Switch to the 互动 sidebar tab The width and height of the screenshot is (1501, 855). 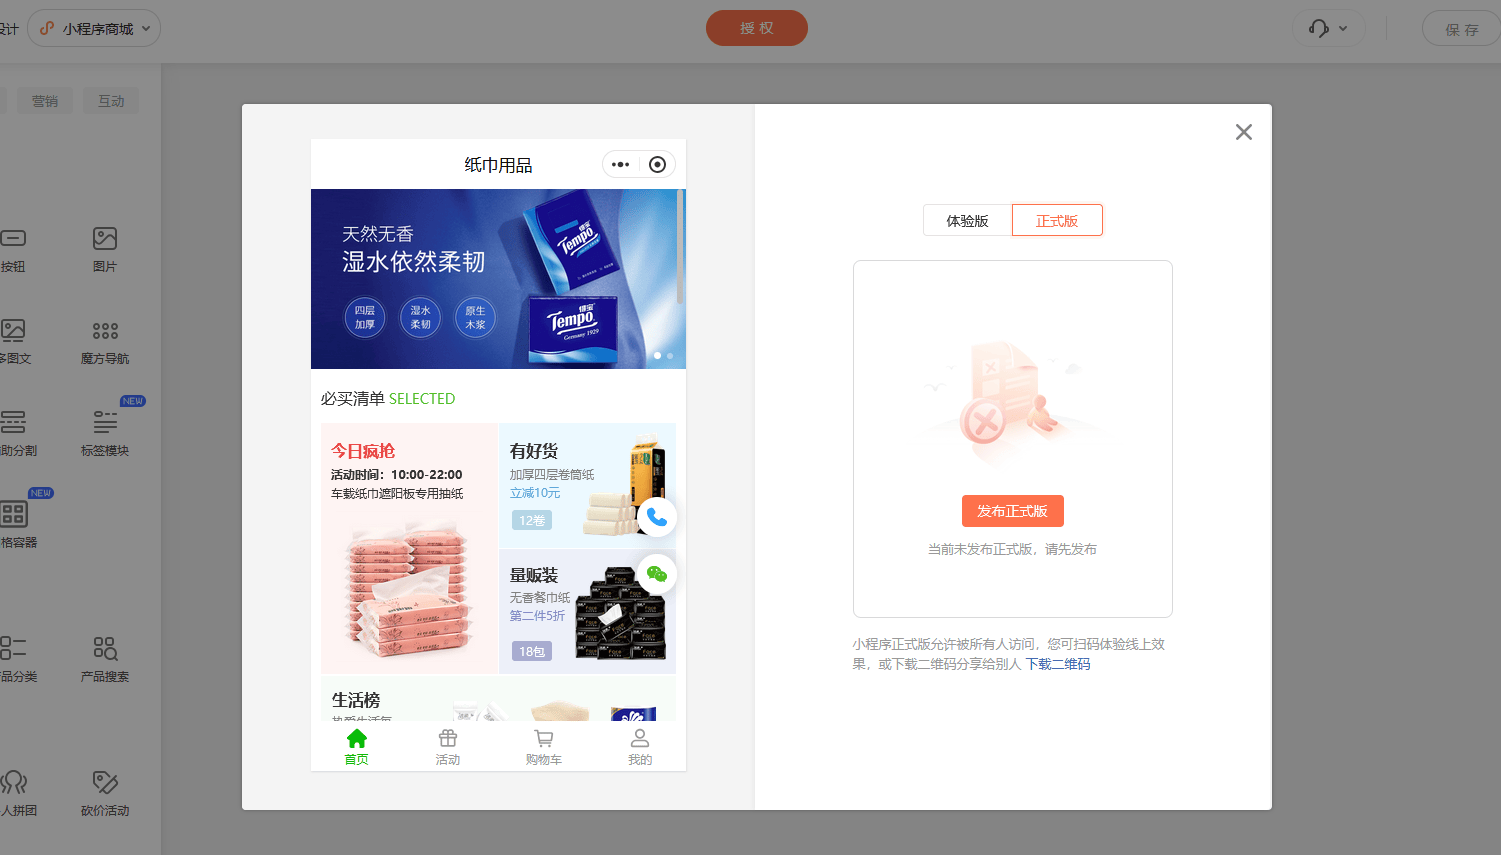[x=111, y=101]
